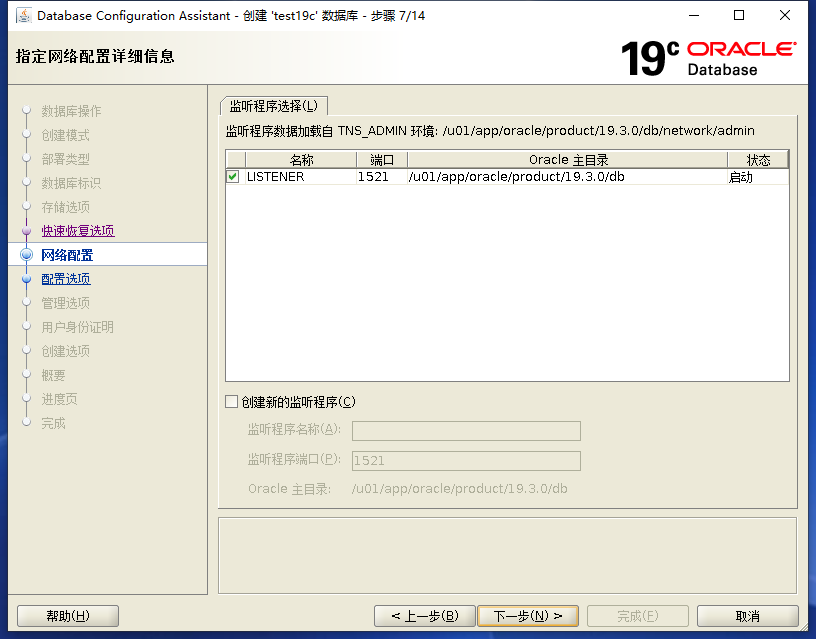816x639 pixels.
Task: Uncheck the LISTENER row checkbox
Action: tap(233, 177)
